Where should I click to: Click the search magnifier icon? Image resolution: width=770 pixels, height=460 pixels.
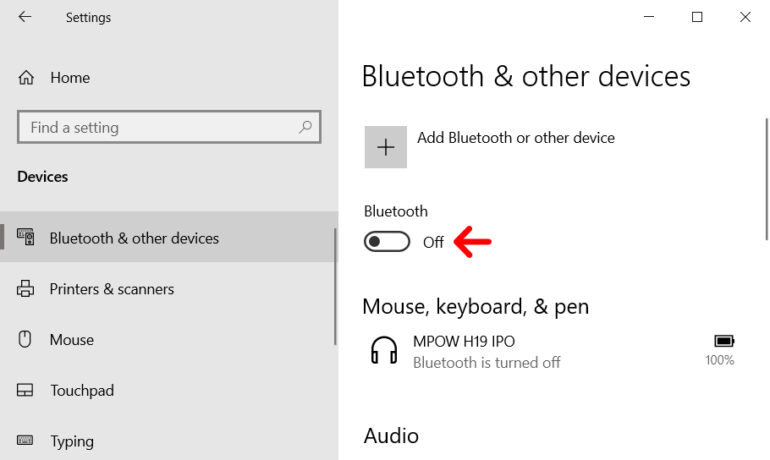(305, 127)
